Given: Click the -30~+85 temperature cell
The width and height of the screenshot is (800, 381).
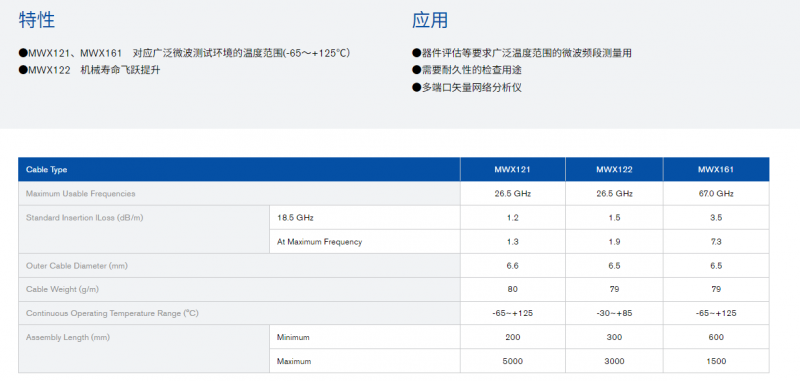Looking at the screenshot, I should (614, 313).
